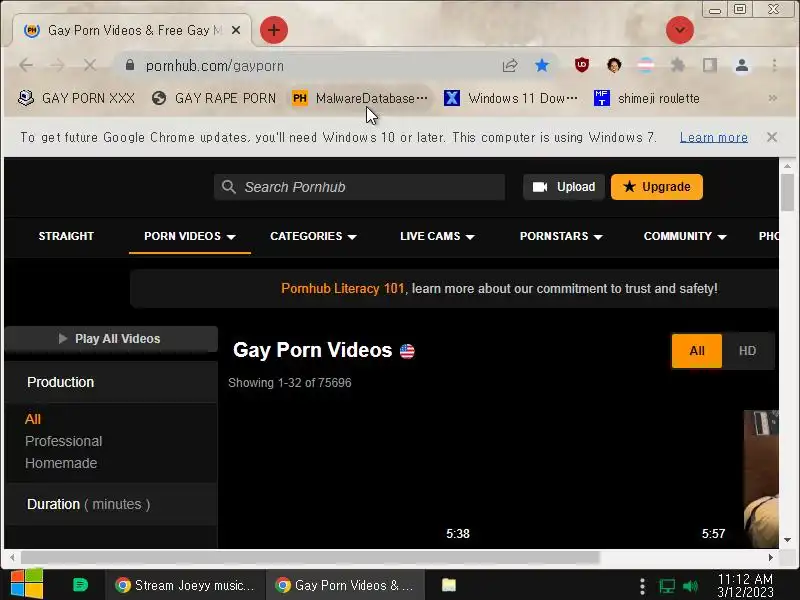Filter Production by Professional
Viewport: 800px width, 600px height.
pyautogui.click(x=64, y=441)
